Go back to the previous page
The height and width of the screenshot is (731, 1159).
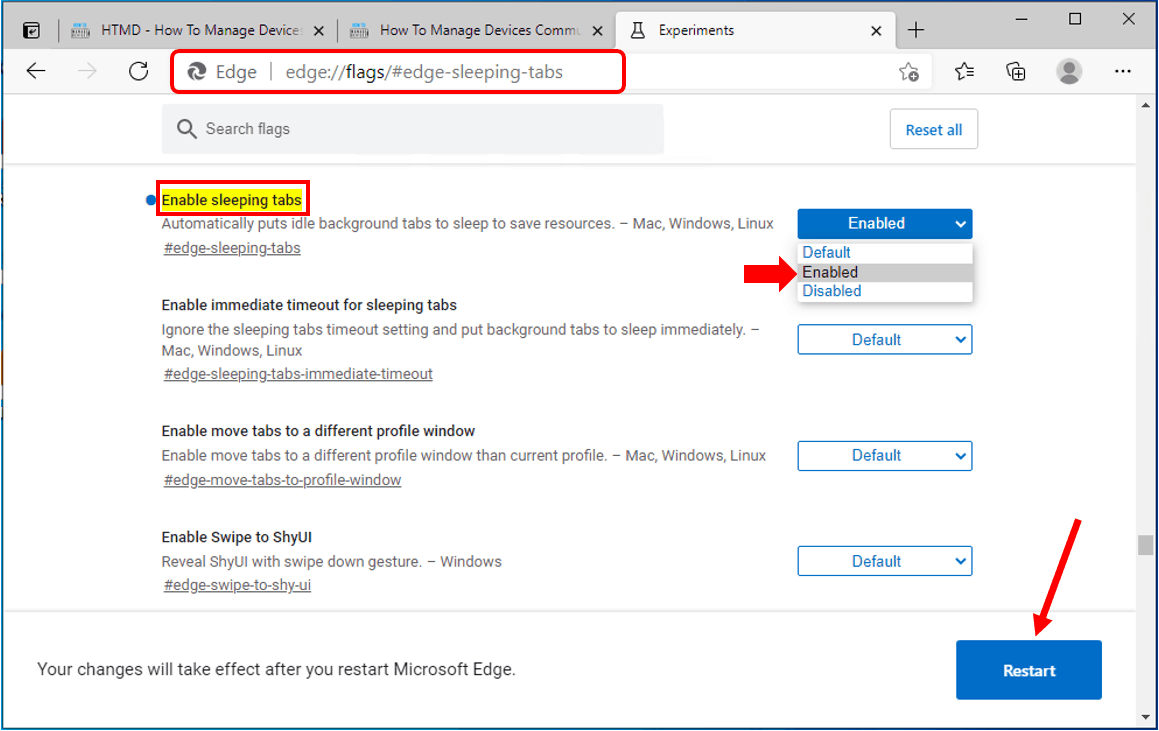click(x=36, y=71)
